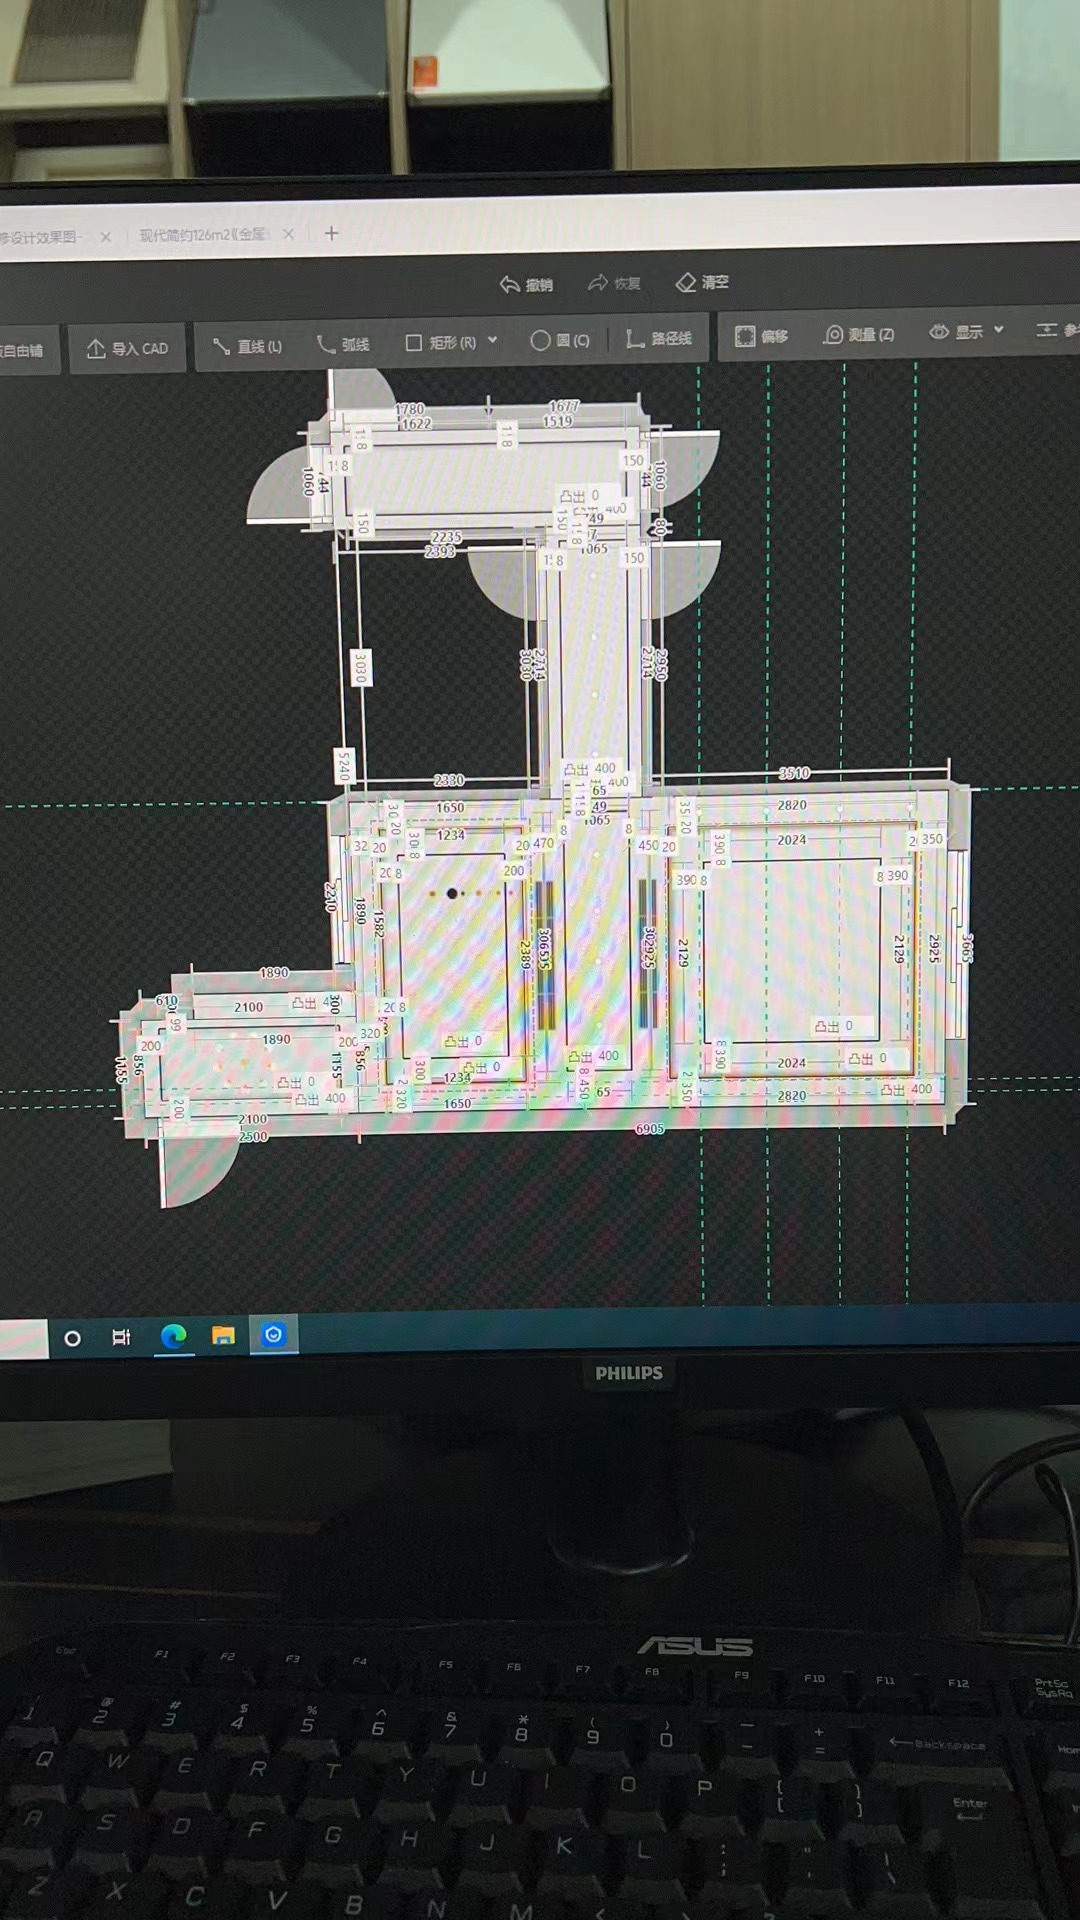The height and width of the screenshot is (1920, 1080).
Task: Click the Redo (恢复) arrow icon
Action: pyautogui.click(x=598, y=283)
